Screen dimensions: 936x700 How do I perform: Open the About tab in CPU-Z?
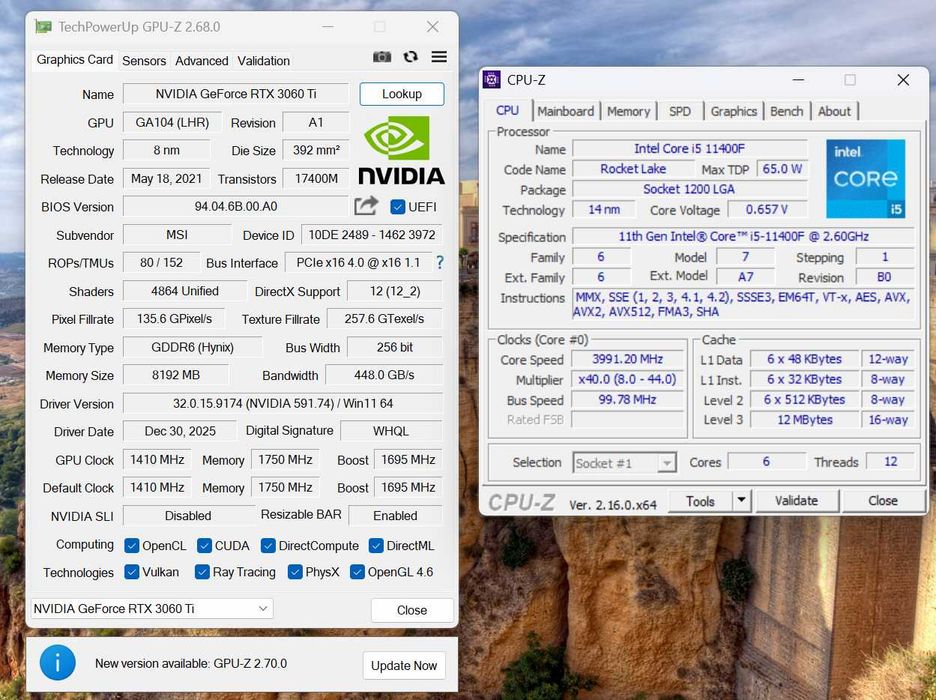[834, 111]
